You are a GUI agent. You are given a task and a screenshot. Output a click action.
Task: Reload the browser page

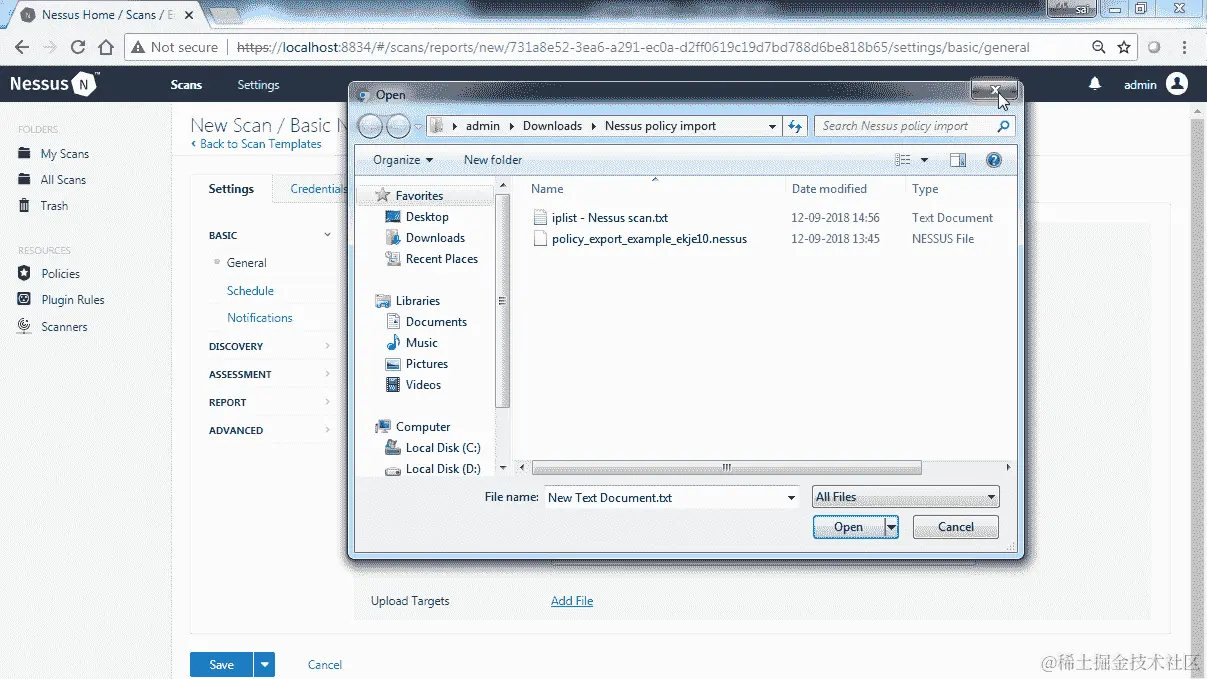pos(78,47)
